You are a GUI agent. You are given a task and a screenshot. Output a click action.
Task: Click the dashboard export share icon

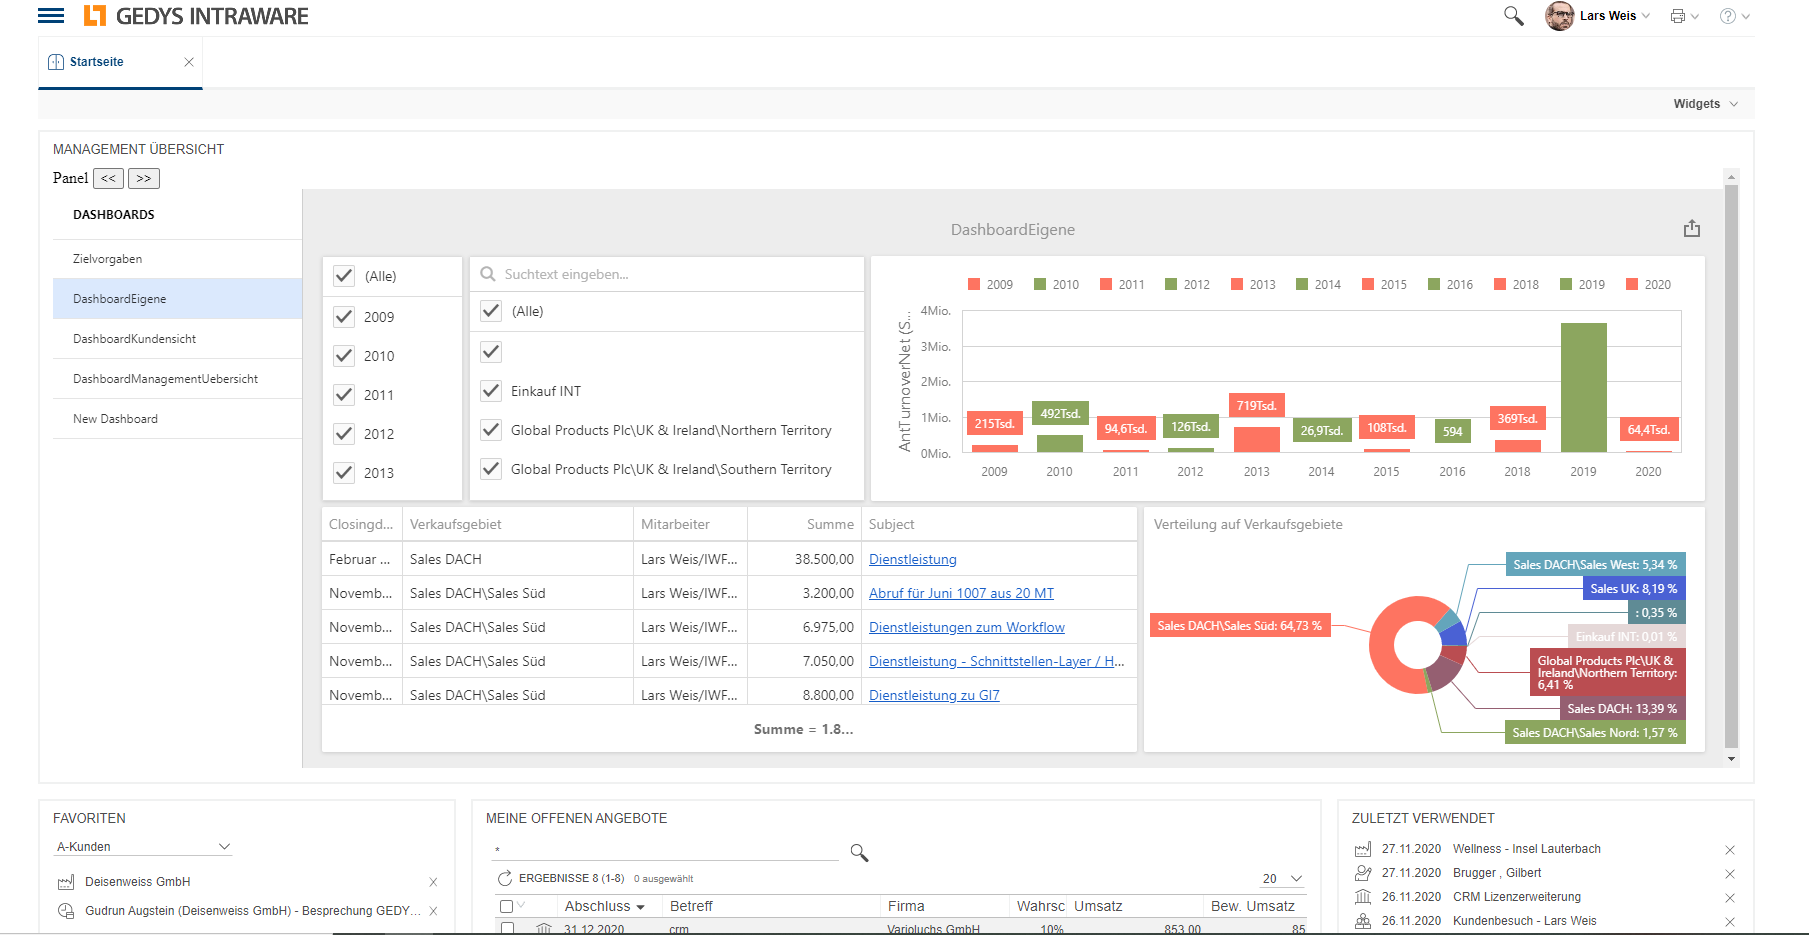click(x=1692, y=228)
